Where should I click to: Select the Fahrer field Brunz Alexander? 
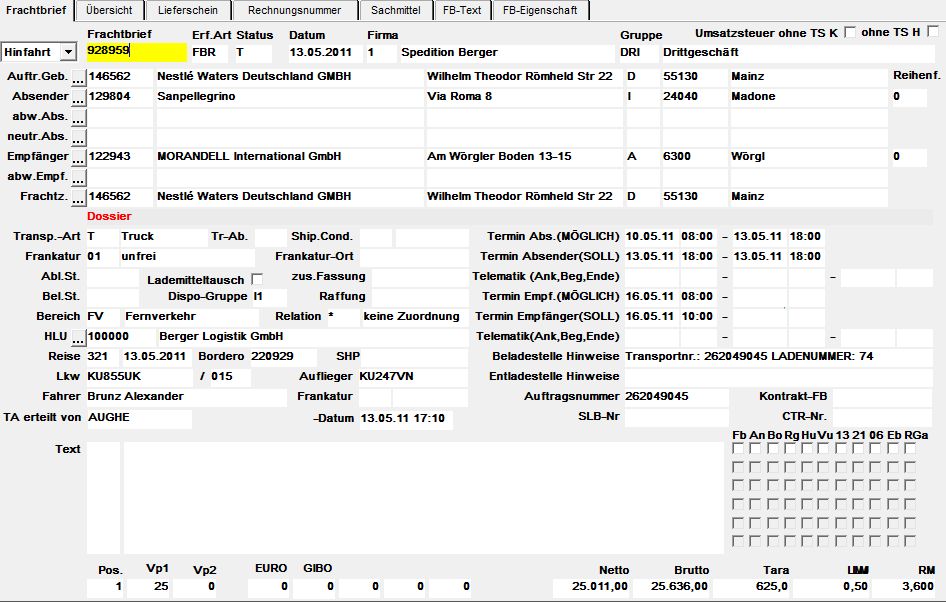(187, 396)
